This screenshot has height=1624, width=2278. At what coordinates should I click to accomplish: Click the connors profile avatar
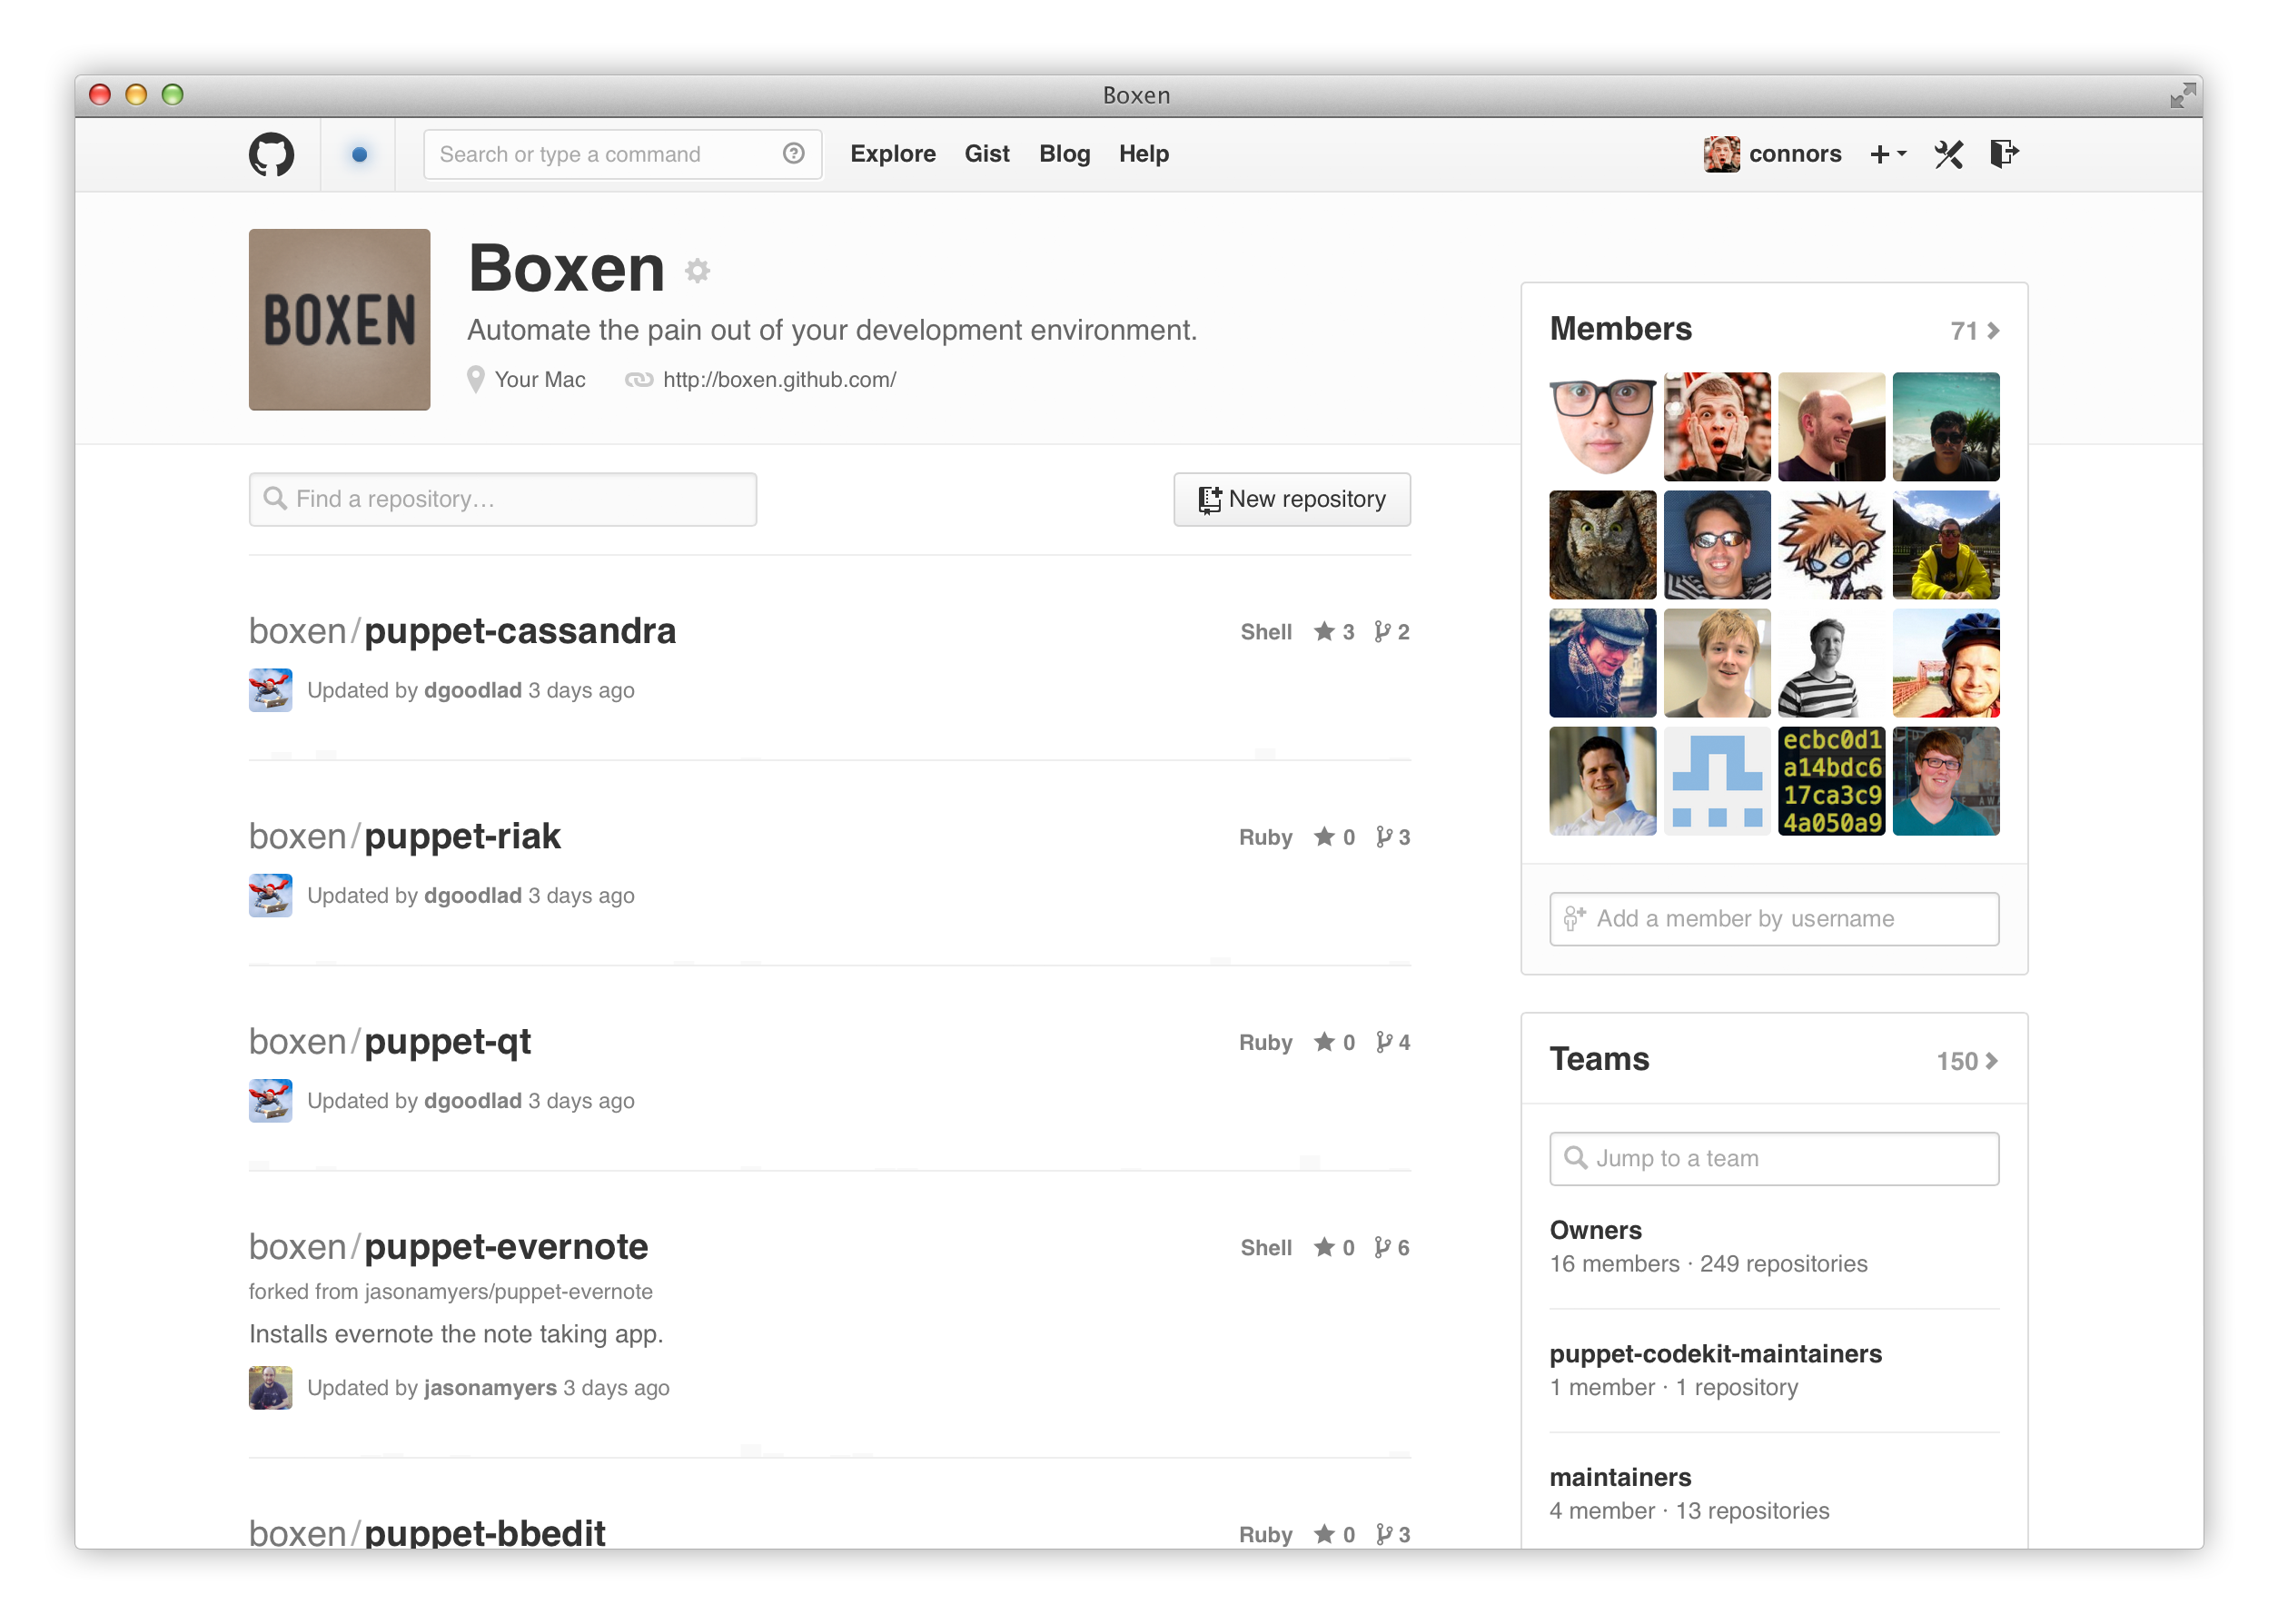click(1721, 154)
